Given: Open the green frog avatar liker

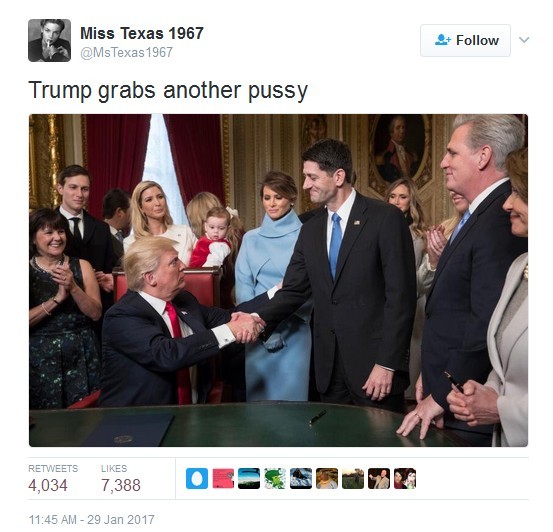Looking at the screenshot, I should 275,478.
